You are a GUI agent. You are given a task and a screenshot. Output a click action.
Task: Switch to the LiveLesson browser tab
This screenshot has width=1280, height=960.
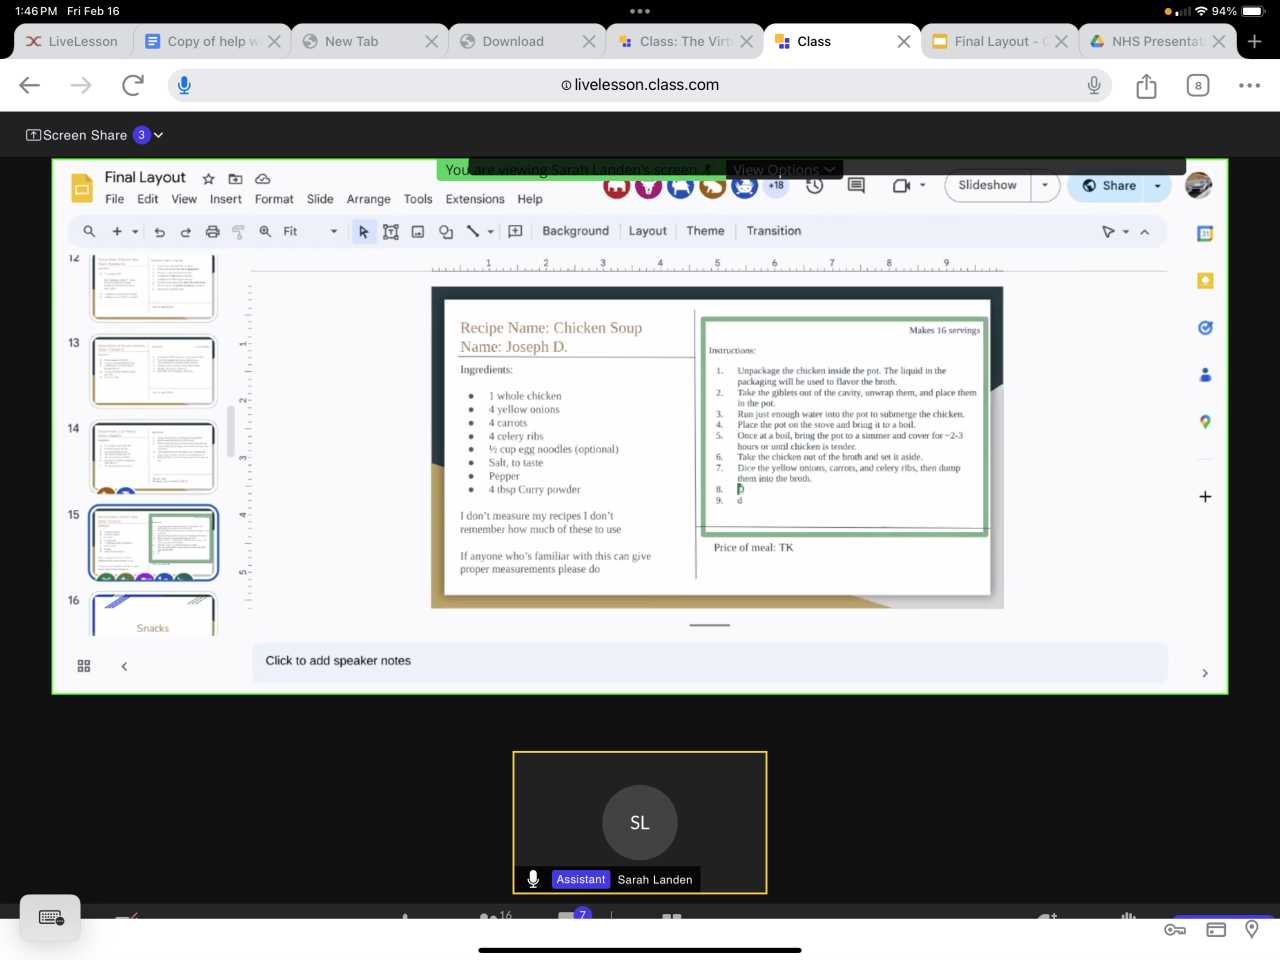pos(72,41)
